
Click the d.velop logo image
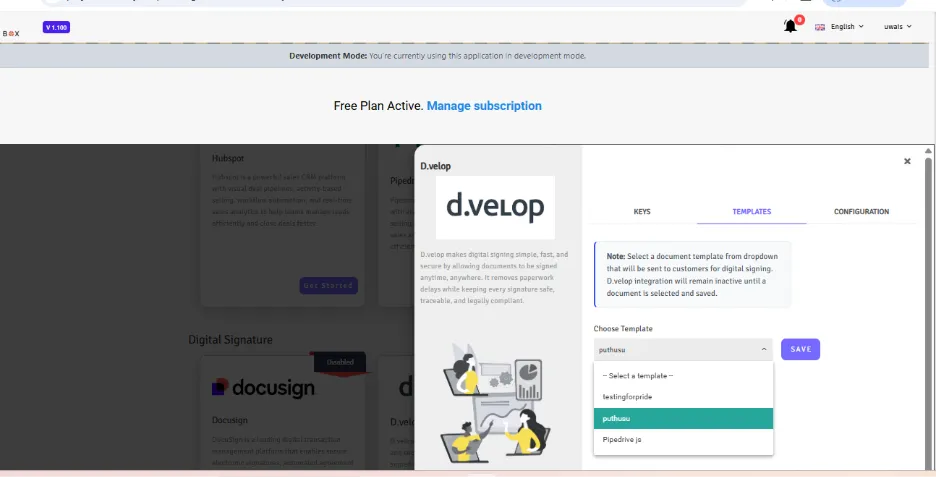(x=495, y=207)
